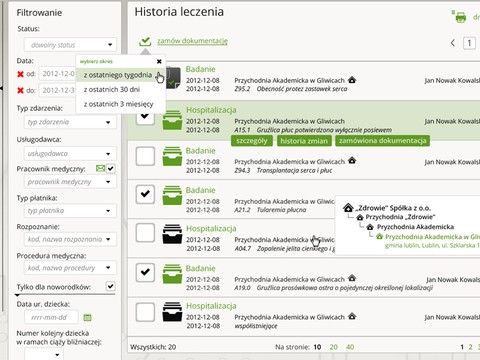
Task: Open the 'kod, nazwa procedury' dropdown
Action: coord(70,268)
